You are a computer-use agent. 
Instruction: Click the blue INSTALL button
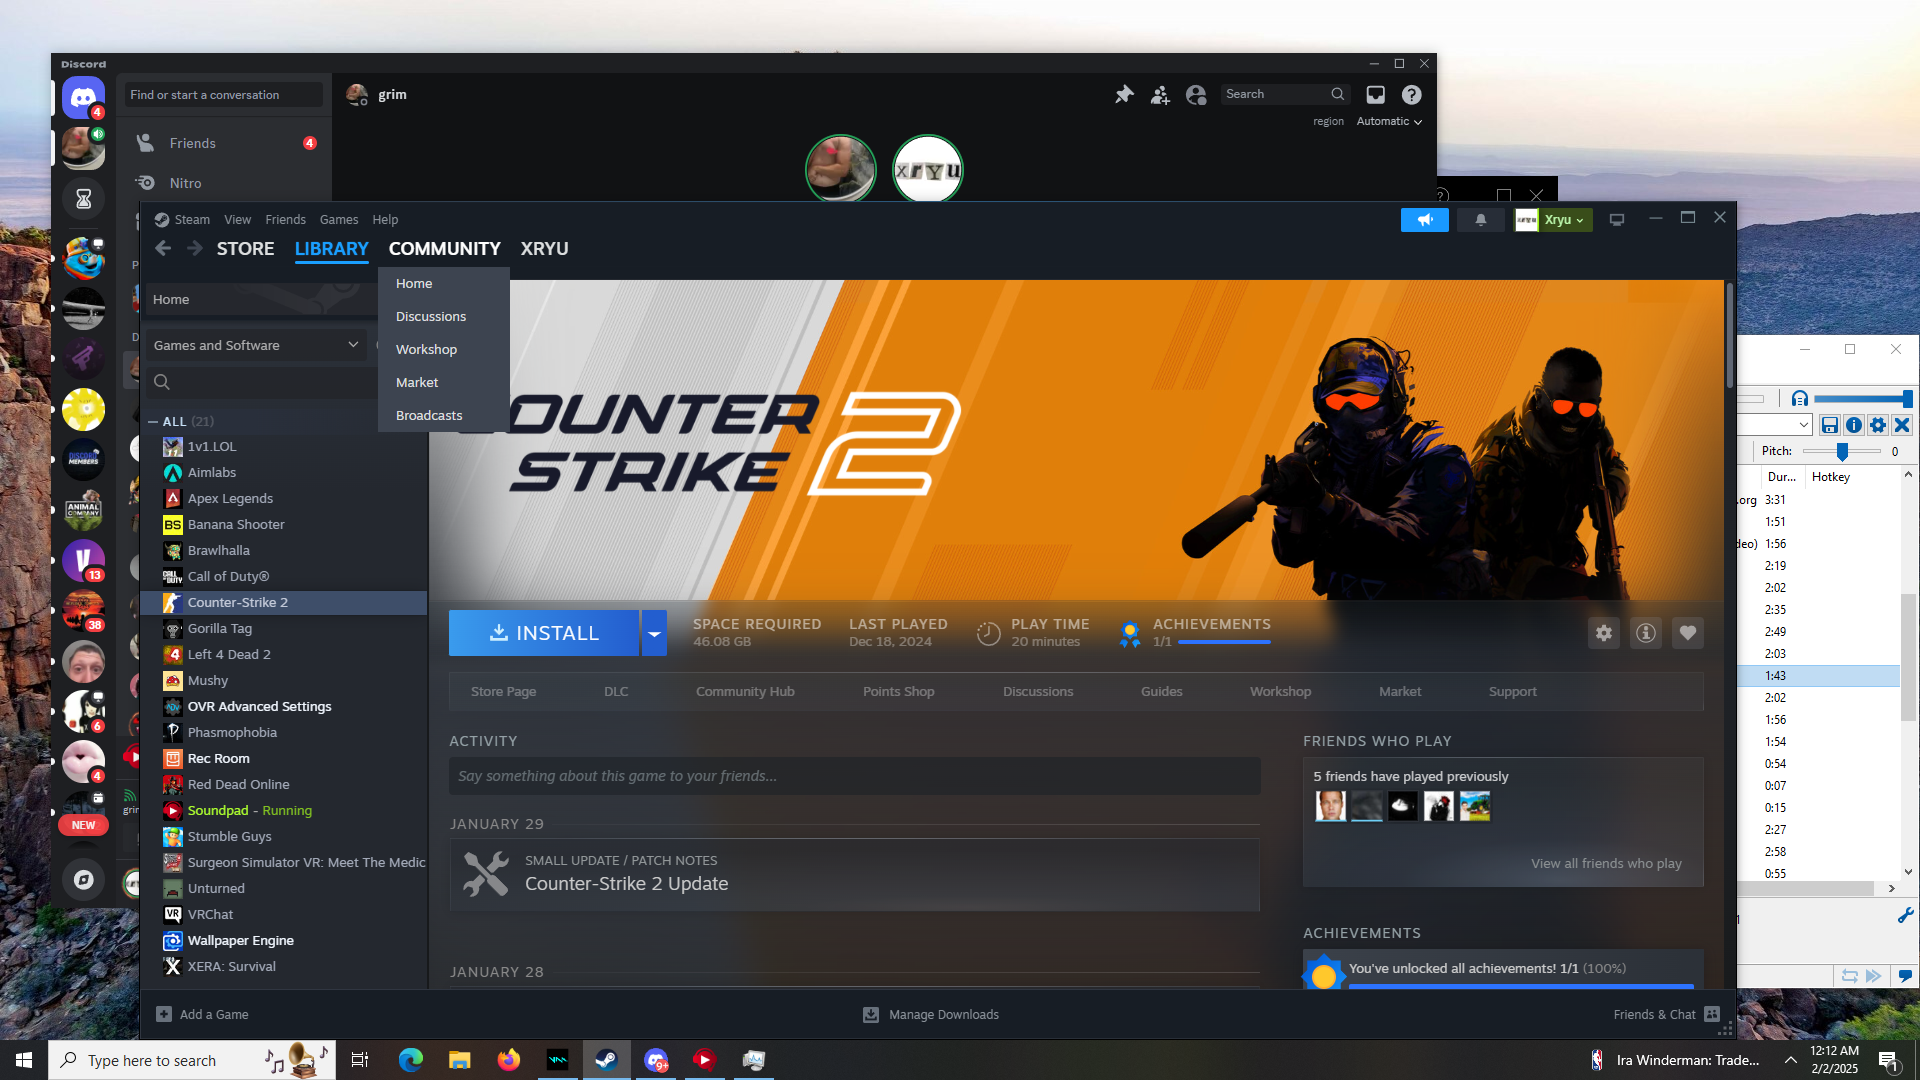point(544,633)
